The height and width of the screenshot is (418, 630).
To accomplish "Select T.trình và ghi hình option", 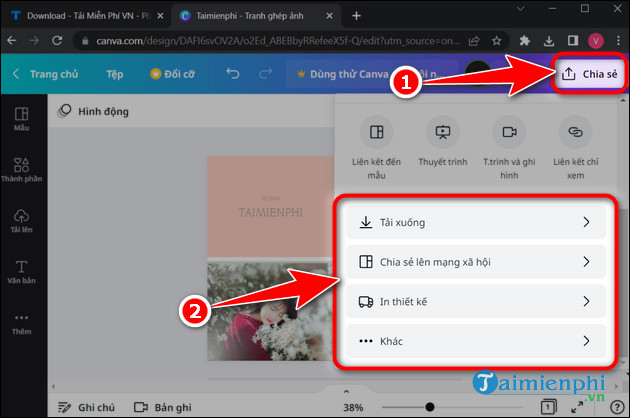I will [509, 148].
